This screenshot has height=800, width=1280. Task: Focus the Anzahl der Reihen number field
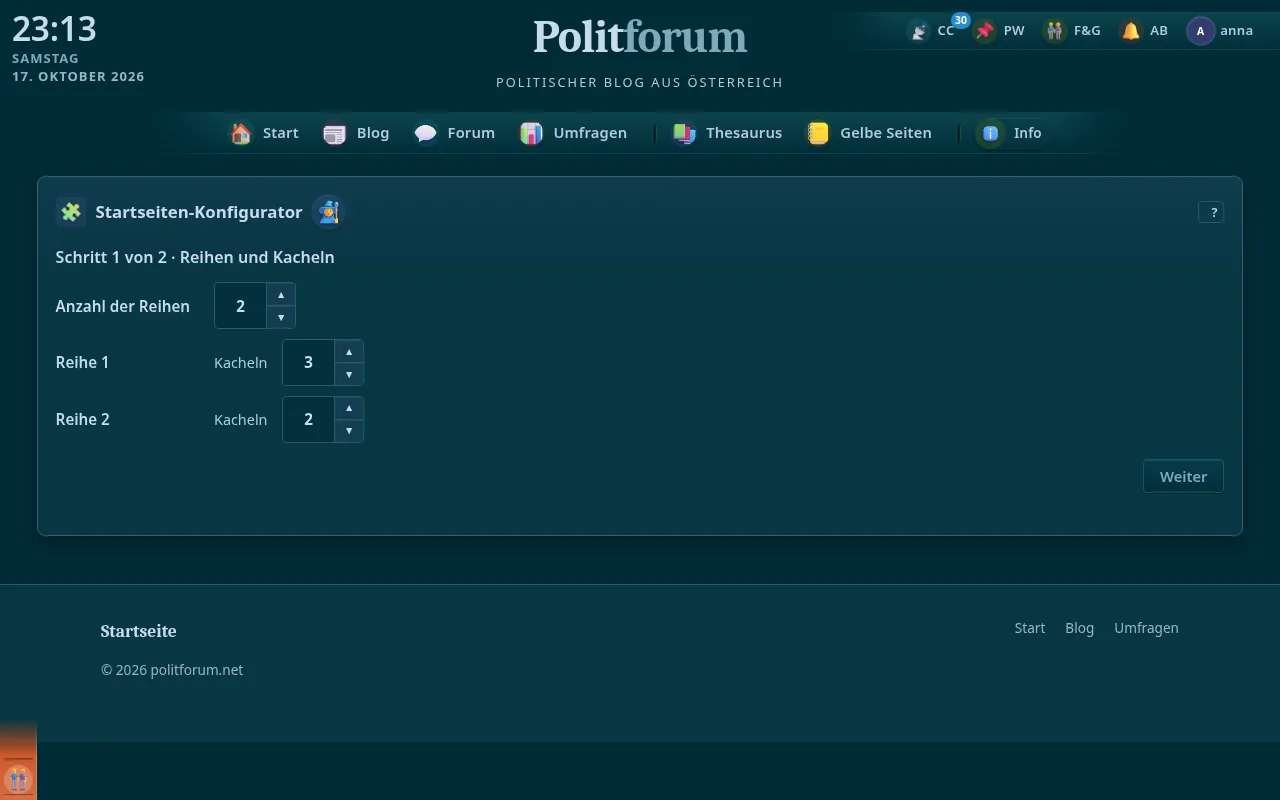[241, 306]
